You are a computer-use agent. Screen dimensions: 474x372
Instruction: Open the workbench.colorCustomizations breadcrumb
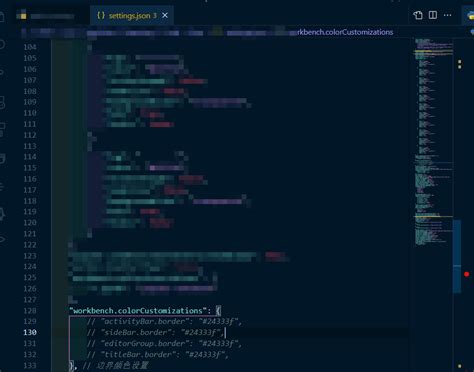click(x=345, y=32)
